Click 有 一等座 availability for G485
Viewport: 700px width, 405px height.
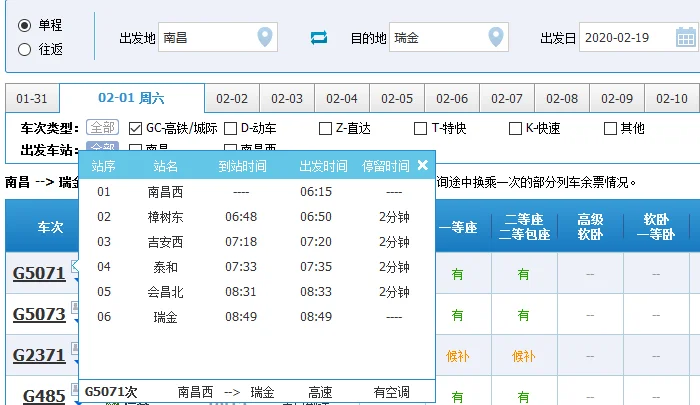(x=457, y=397)
